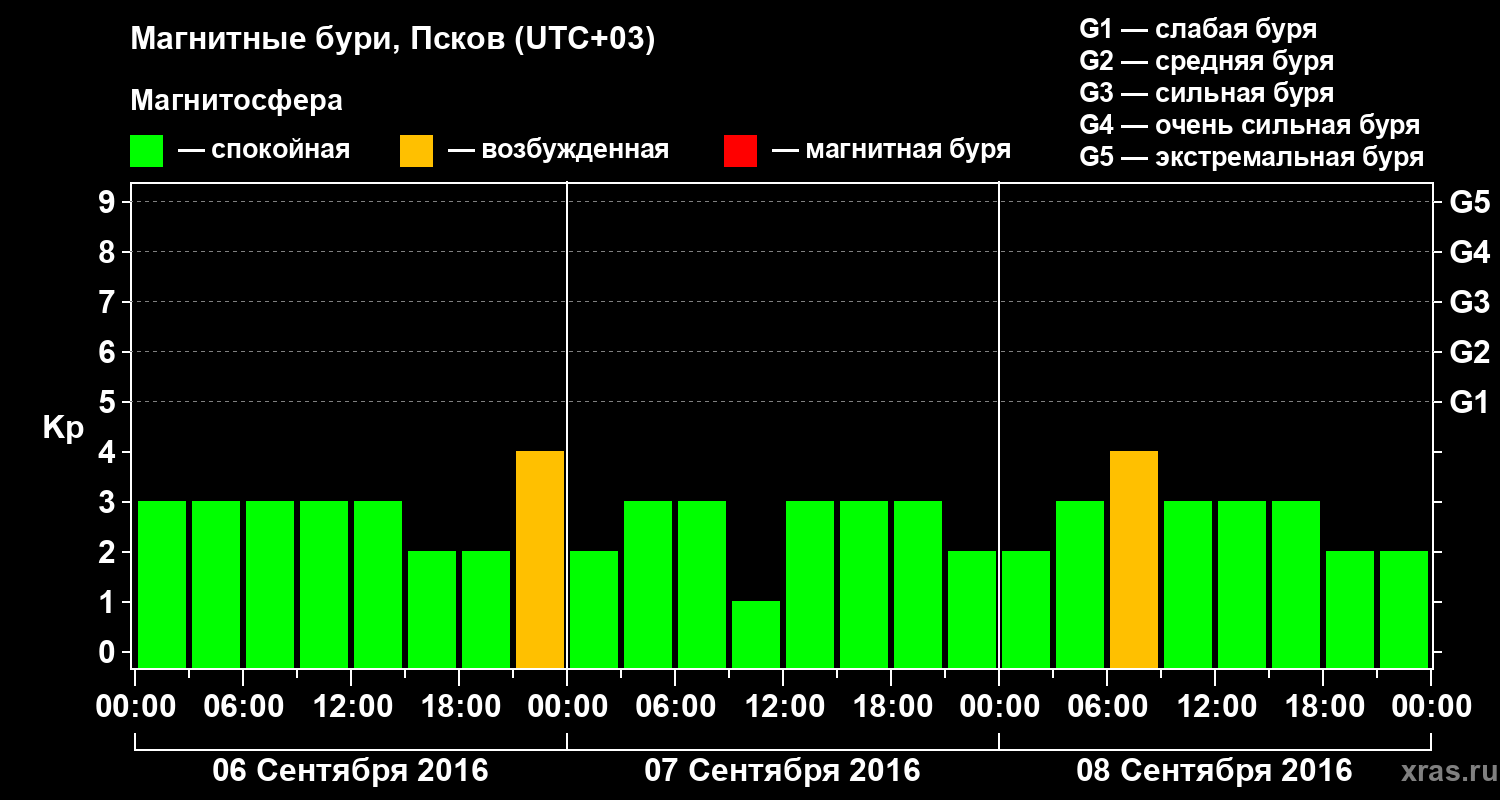Viewport: 1500px width, 800px height.
Task: Click the 'Kp' axis label
Action: tap(63, 428)
